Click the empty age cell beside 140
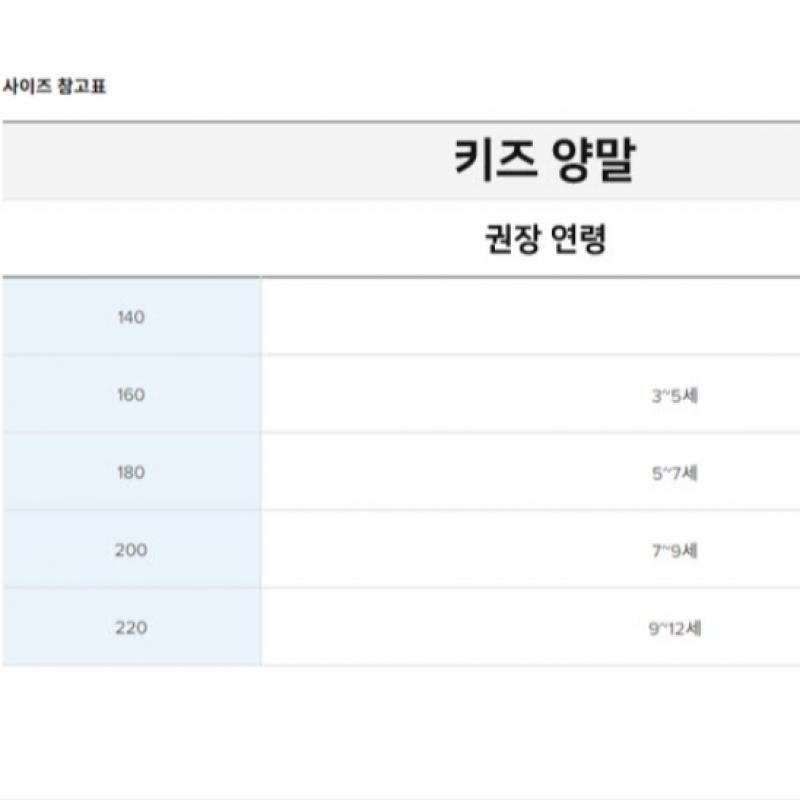 530,317
